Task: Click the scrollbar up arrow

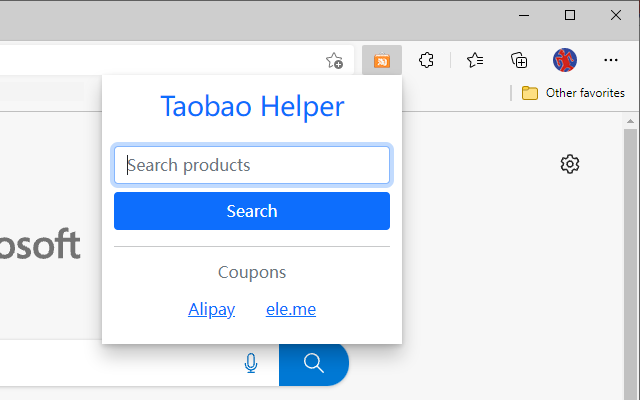Action: point(631,122)
